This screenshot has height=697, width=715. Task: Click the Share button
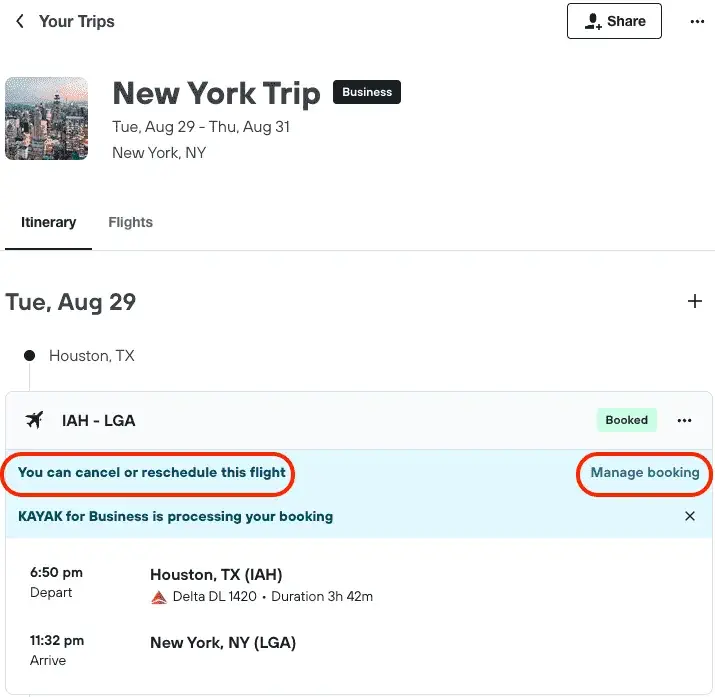(614, 21)
